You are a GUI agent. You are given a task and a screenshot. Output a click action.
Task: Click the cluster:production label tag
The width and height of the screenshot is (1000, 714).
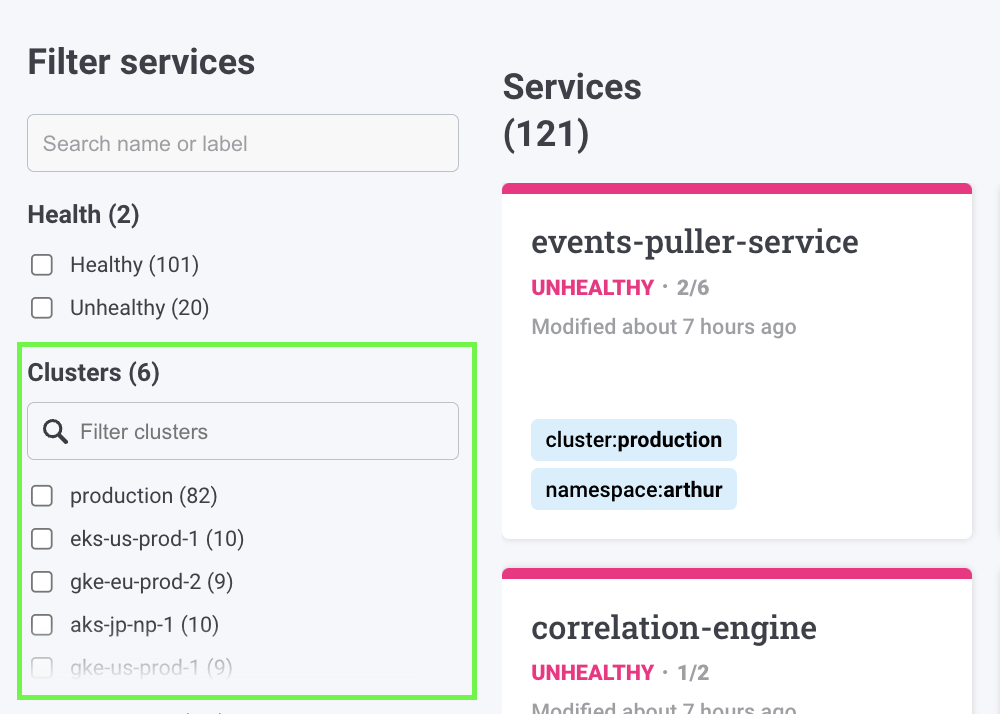633,440
